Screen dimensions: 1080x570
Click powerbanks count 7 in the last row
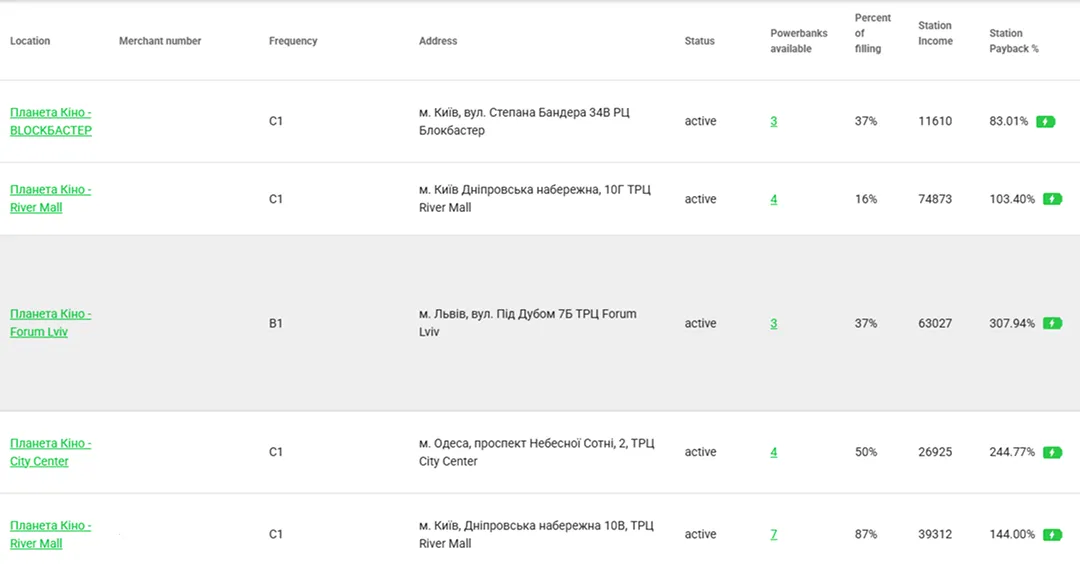click(773, 534)
